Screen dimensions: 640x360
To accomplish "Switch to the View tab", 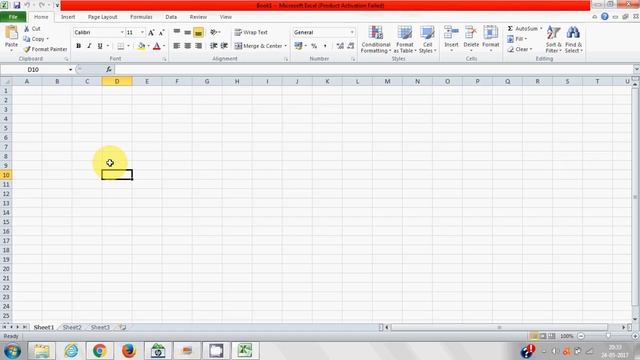I will [225, 17].
